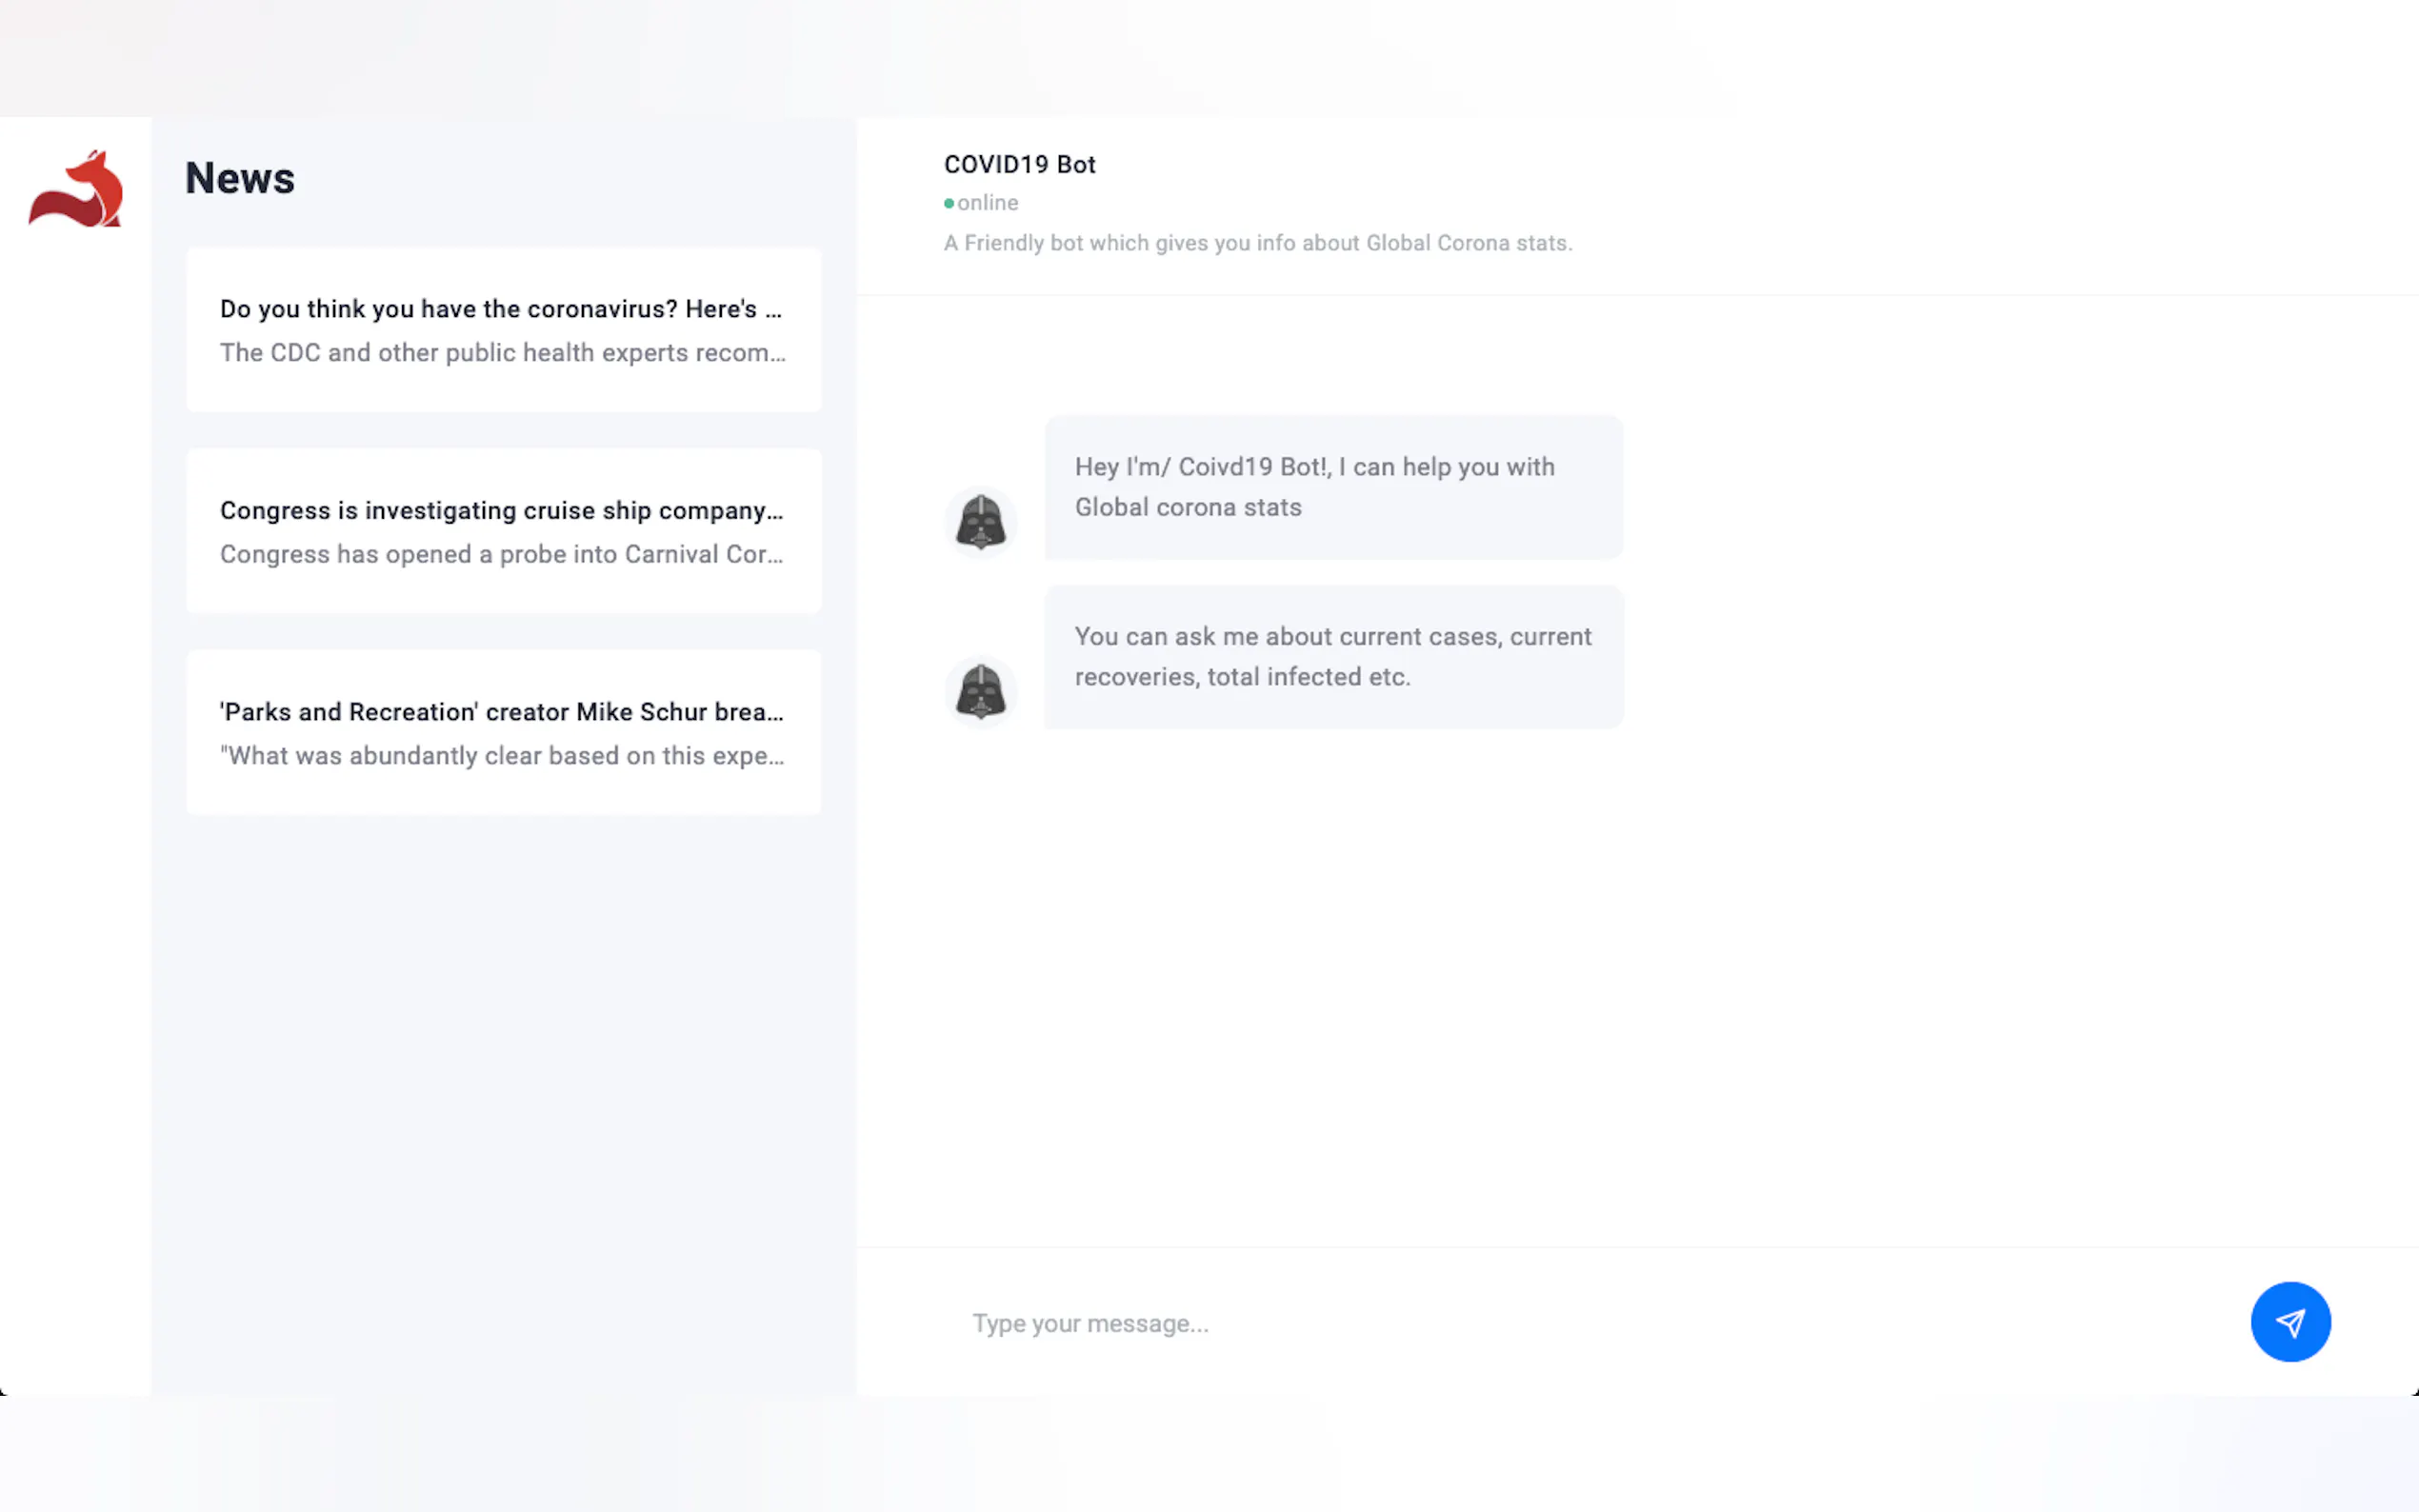The image size is (2419, 1512).
Task: Click the CDC public health experts summary text
Action: (503, 353)
